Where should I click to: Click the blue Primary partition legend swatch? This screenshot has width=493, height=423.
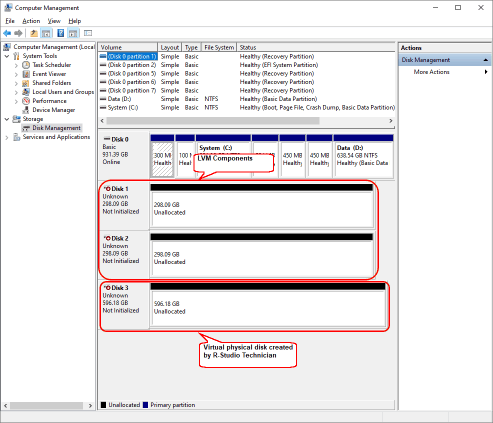point(145,405)
